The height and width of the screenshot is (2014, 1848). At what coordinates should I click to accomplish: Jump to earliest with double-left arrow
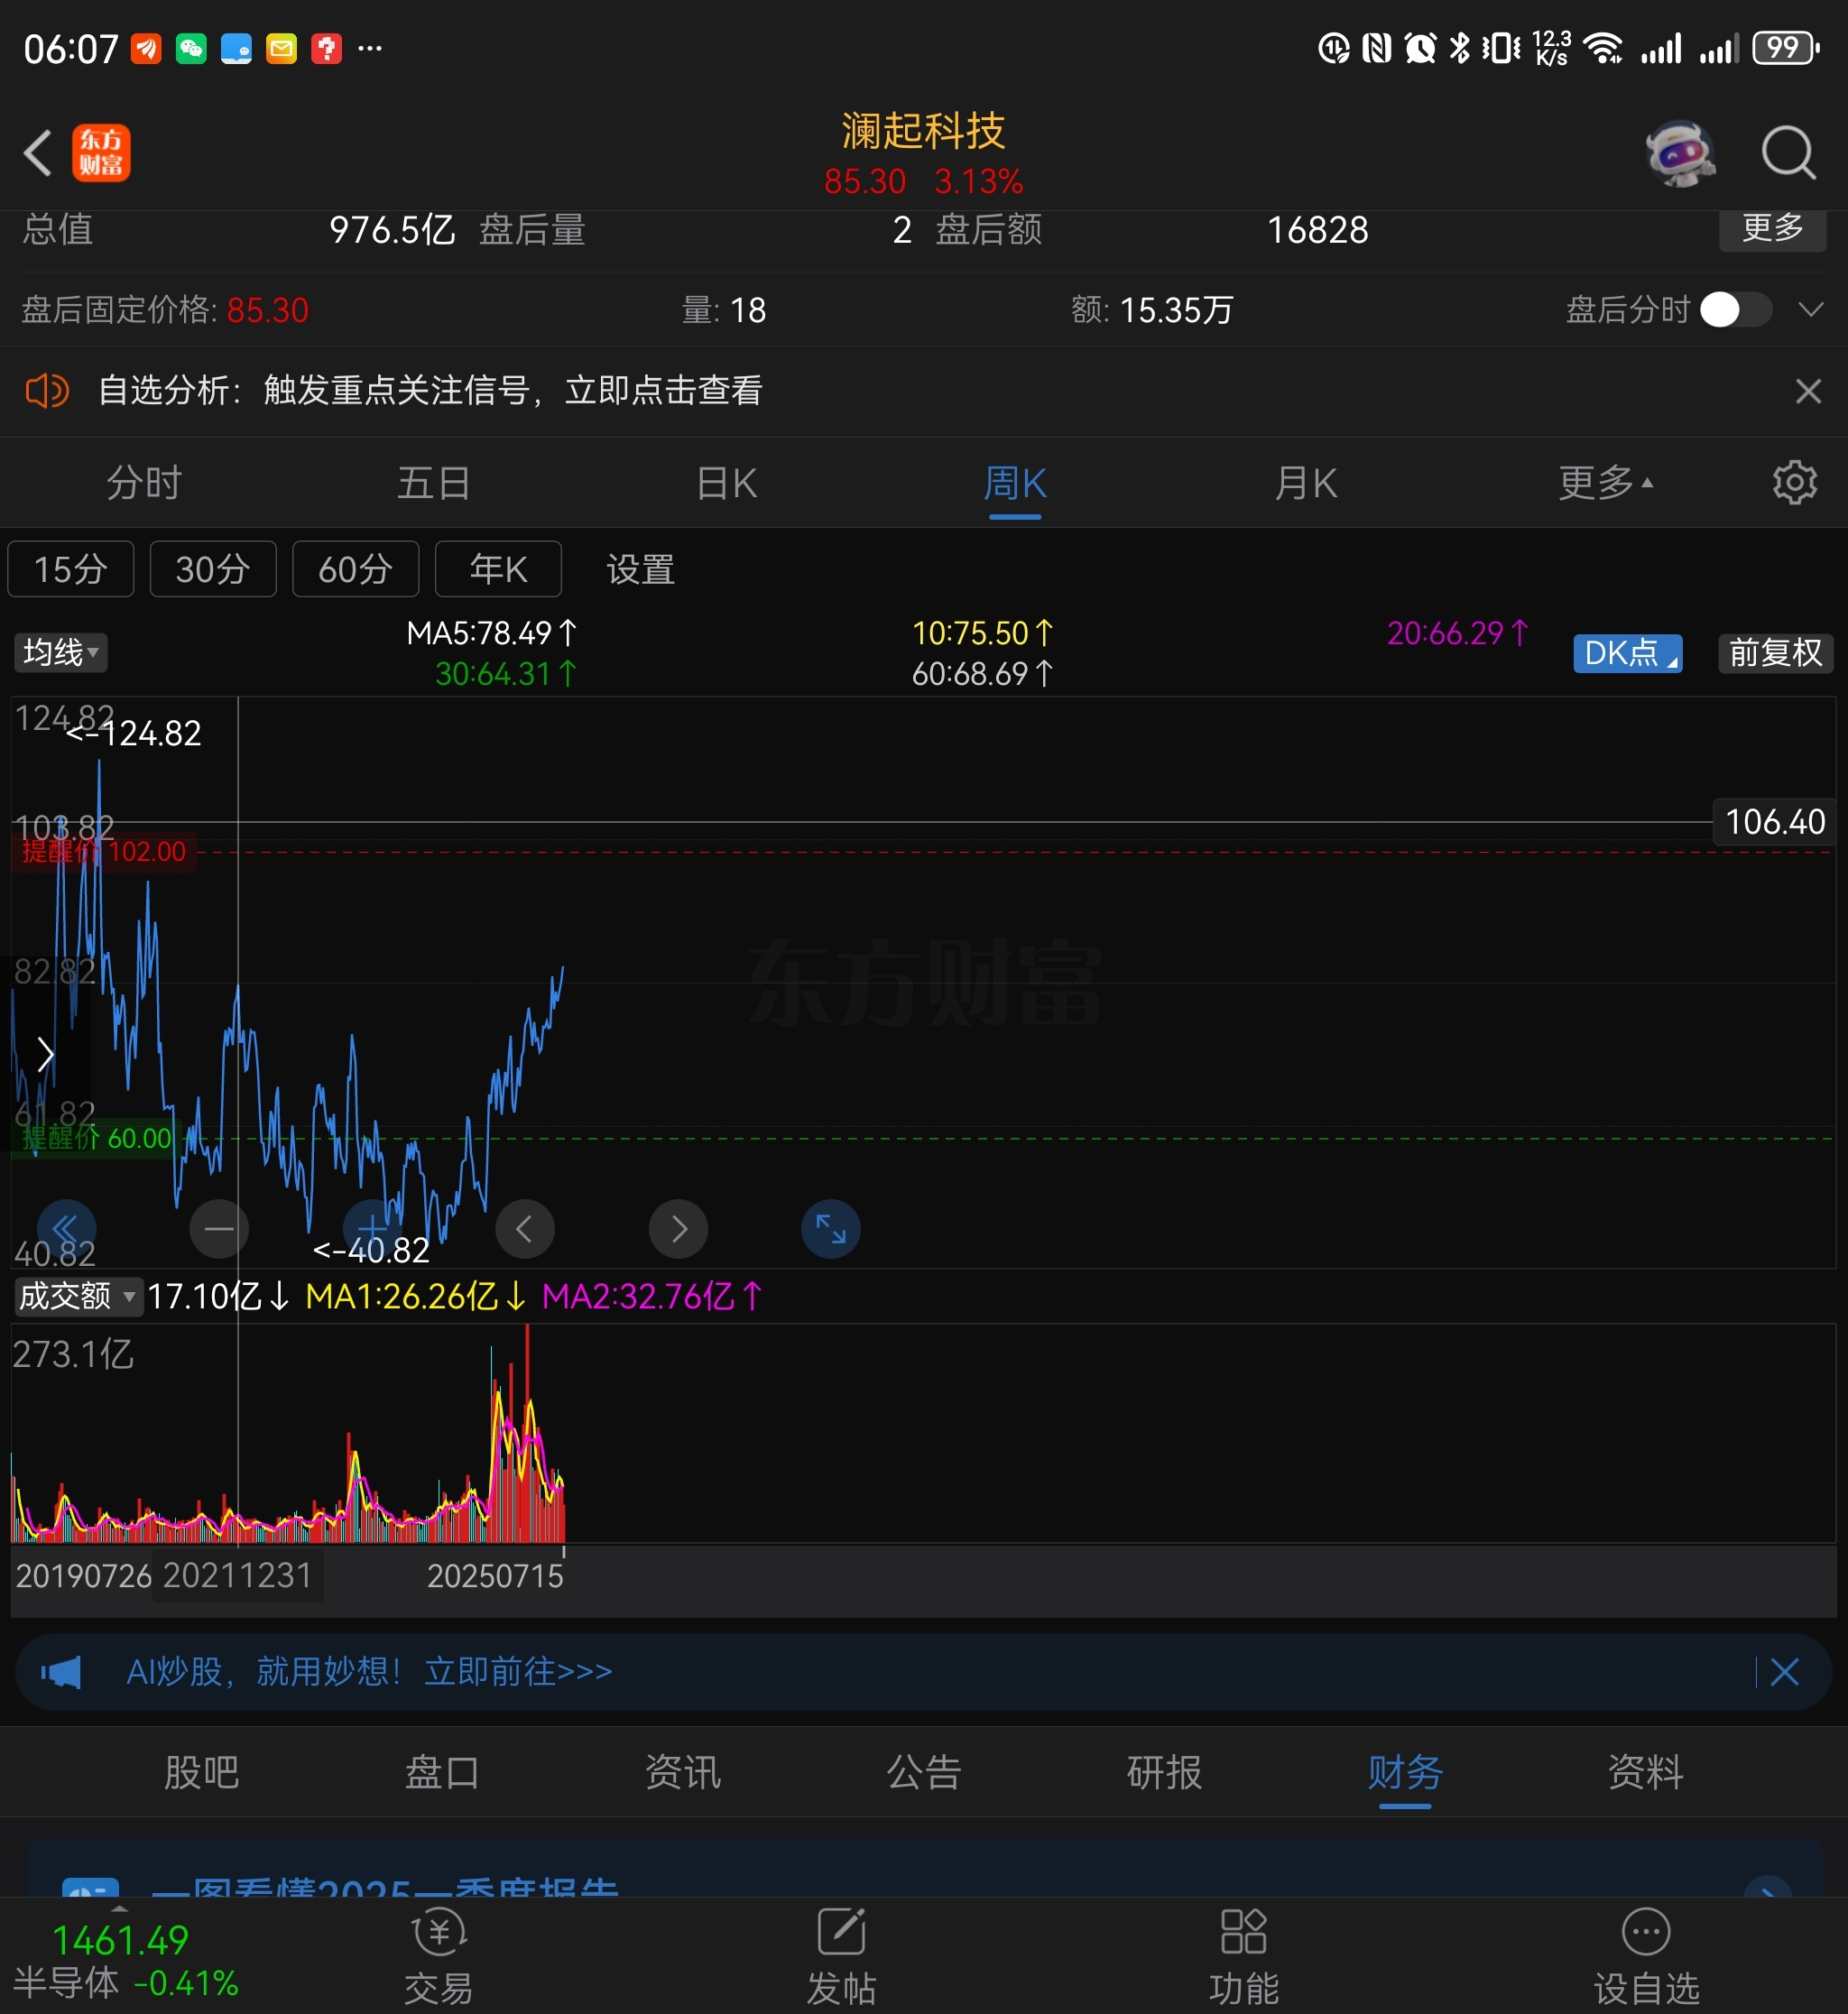pyautogui.click(x=66, y=1229)
